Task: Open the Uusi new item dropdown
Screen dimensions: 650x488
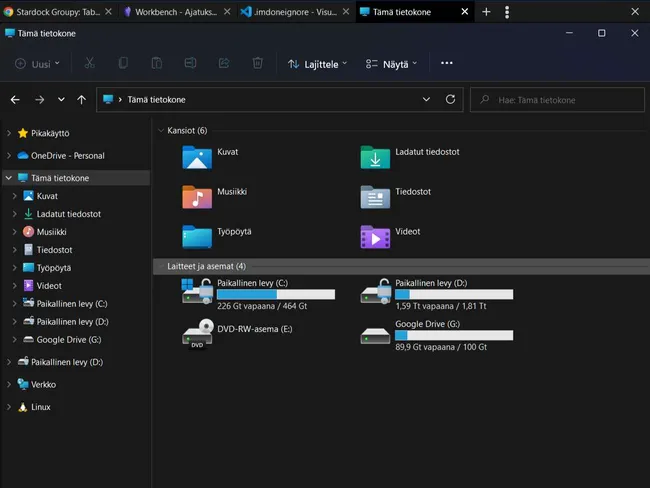Action: [37, 64]
